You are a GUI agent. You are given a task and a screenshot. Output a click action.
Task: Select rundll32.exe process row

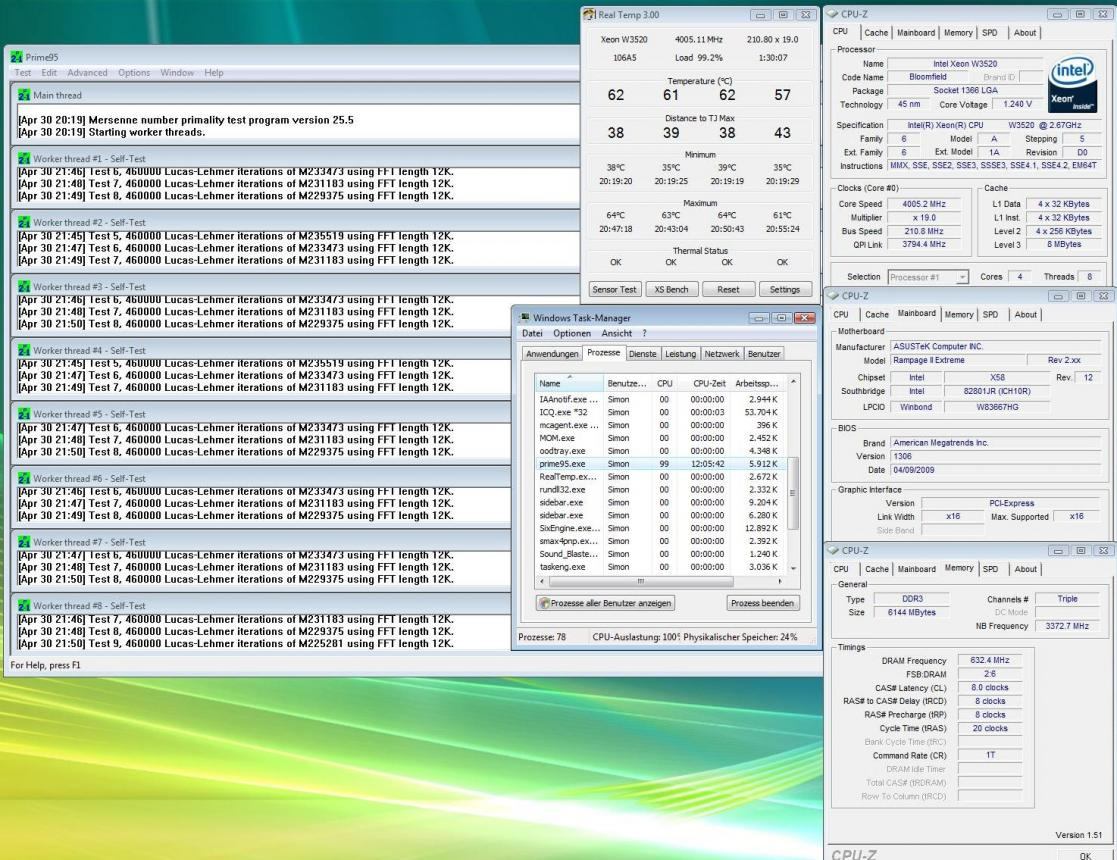click(660, 489)
